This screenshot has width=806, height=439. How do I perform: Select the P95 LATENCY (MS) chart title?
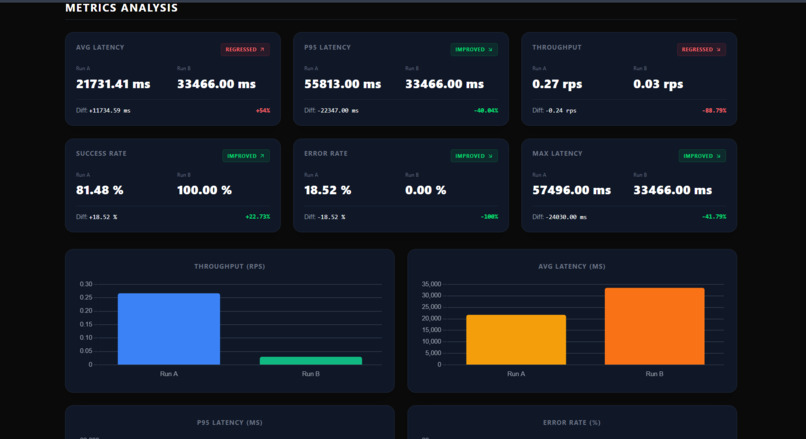point(230,423)
